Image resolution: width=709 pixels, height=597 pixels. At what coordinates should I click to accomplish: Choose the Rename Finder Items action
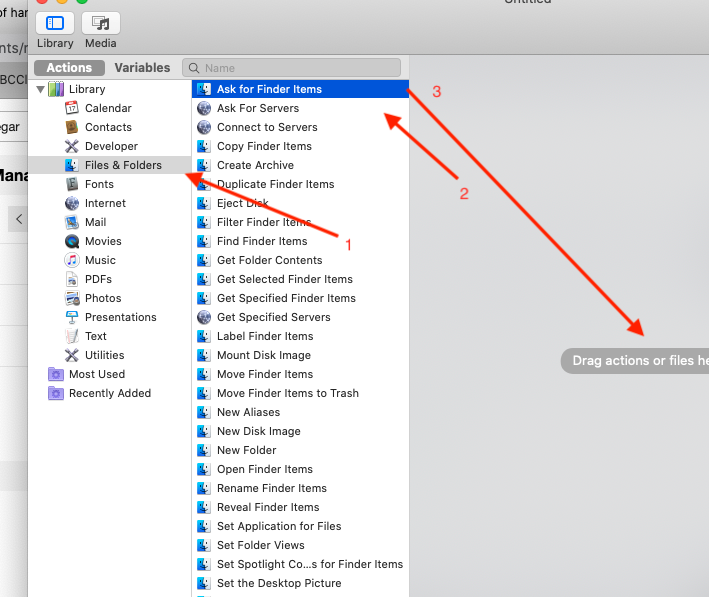coord(271,488)
